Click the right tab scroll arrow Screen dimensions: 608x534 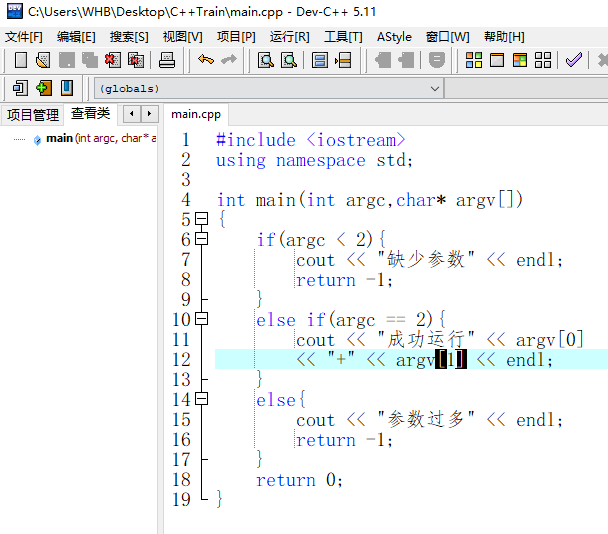(149, 114)
